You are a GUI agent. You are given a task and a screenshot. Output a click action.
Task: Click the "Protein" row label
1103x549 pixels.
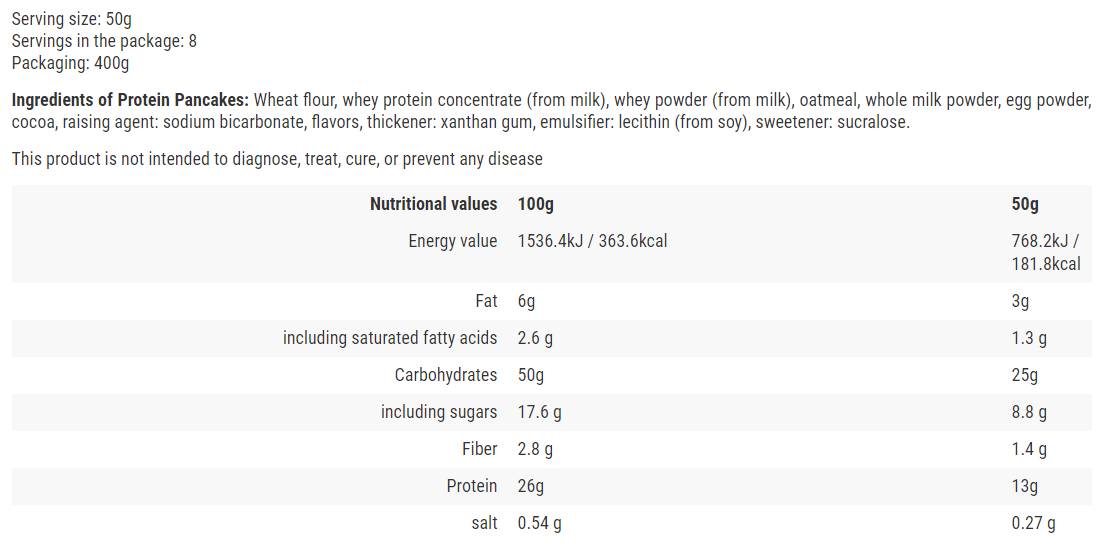click(x=471, y=486)
